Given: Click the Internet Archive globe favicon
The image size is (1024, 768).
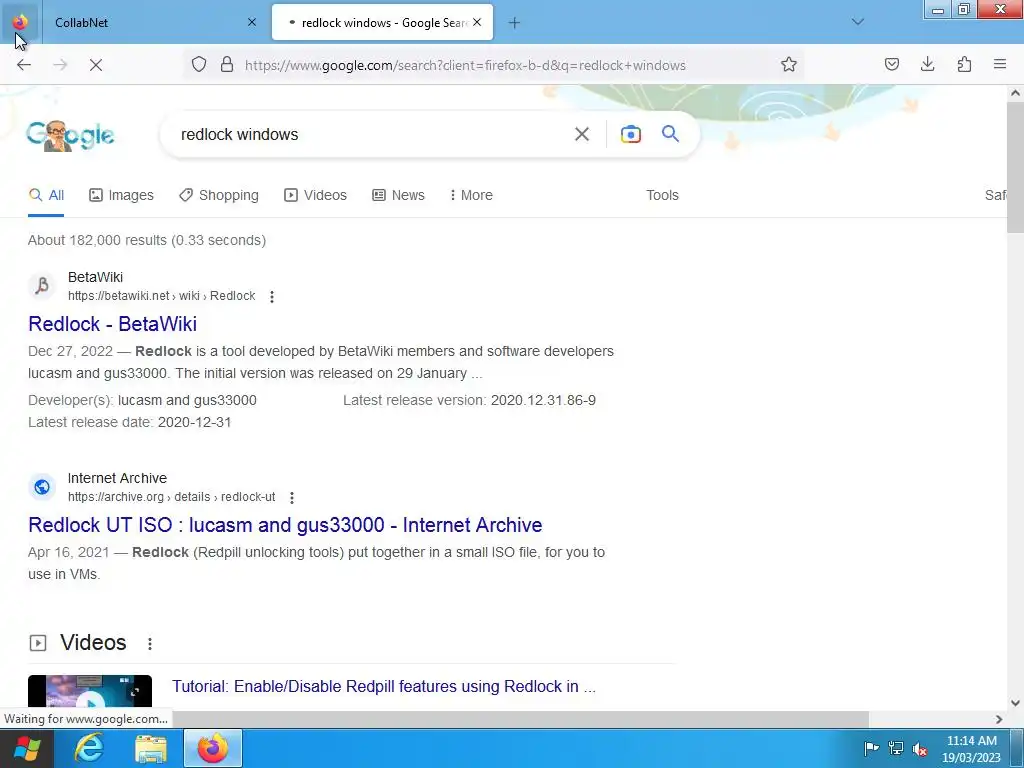Looking at the screenshot, I should pyautogui.click(x=42, y=487).
